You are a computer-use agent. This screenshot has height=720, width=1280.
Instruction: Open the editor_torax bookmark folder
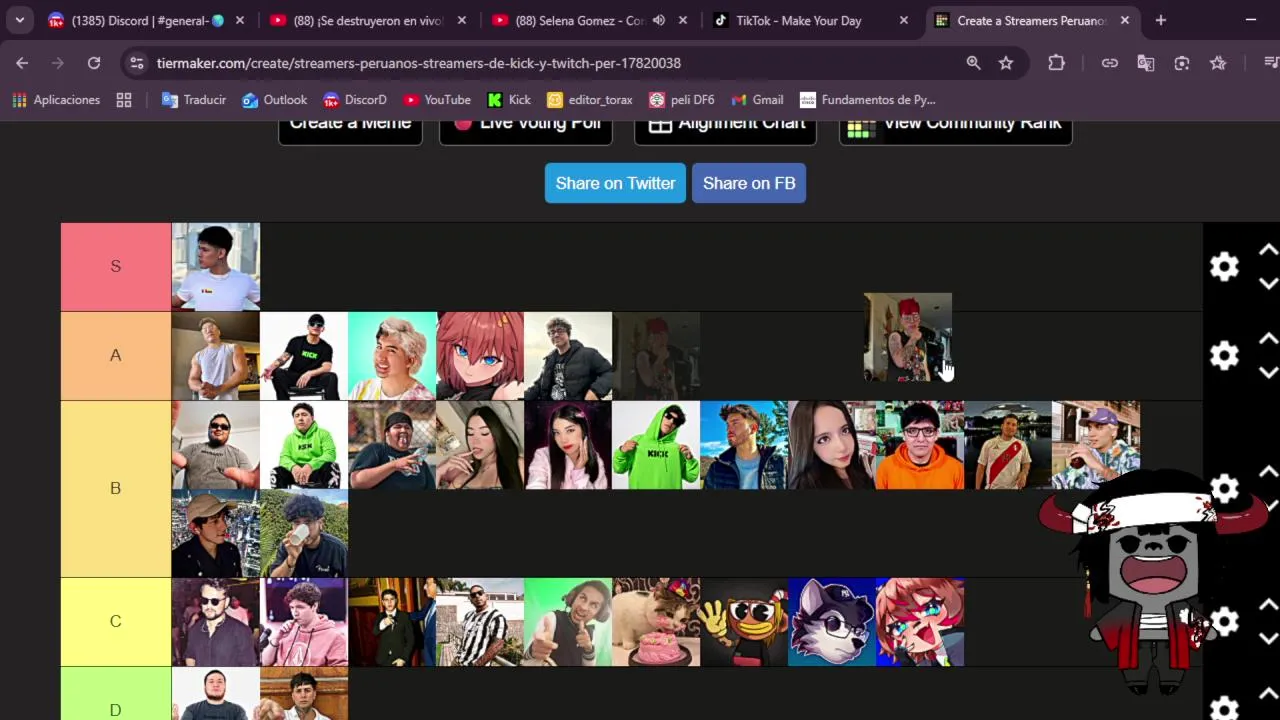click(x=590, y=100)
